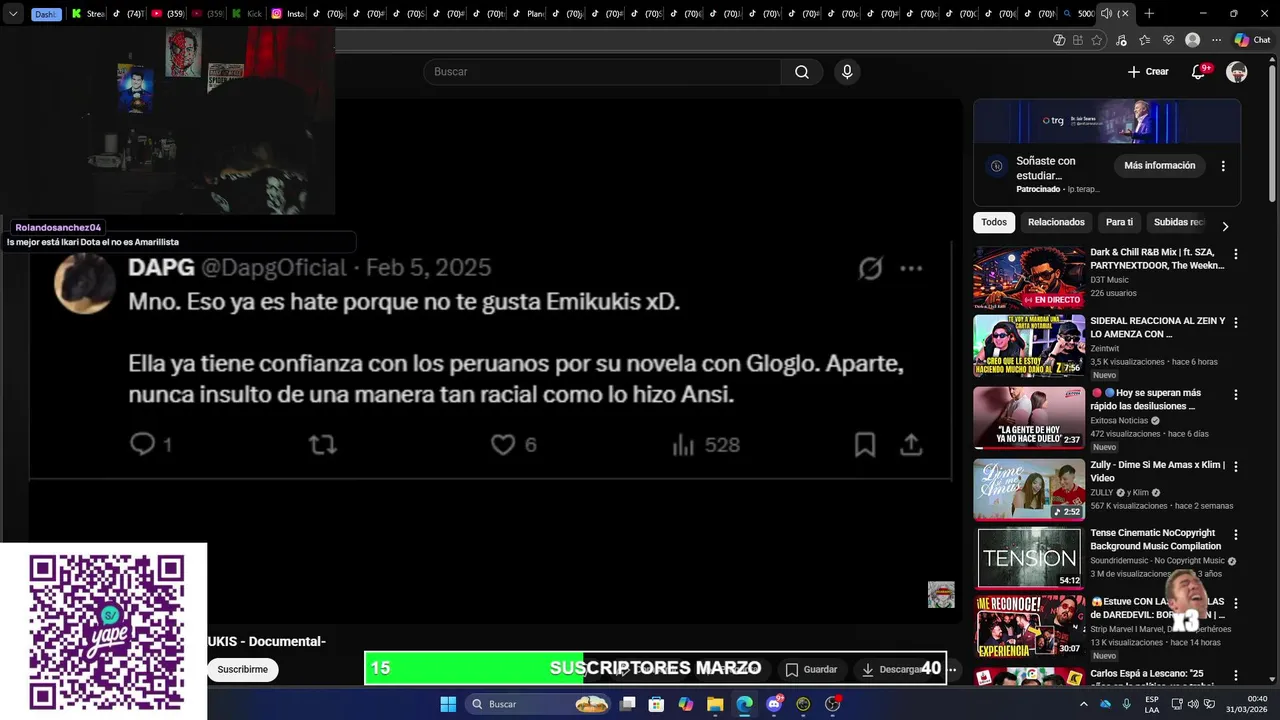Click the Exitosa Noticias channel name

1118,421
